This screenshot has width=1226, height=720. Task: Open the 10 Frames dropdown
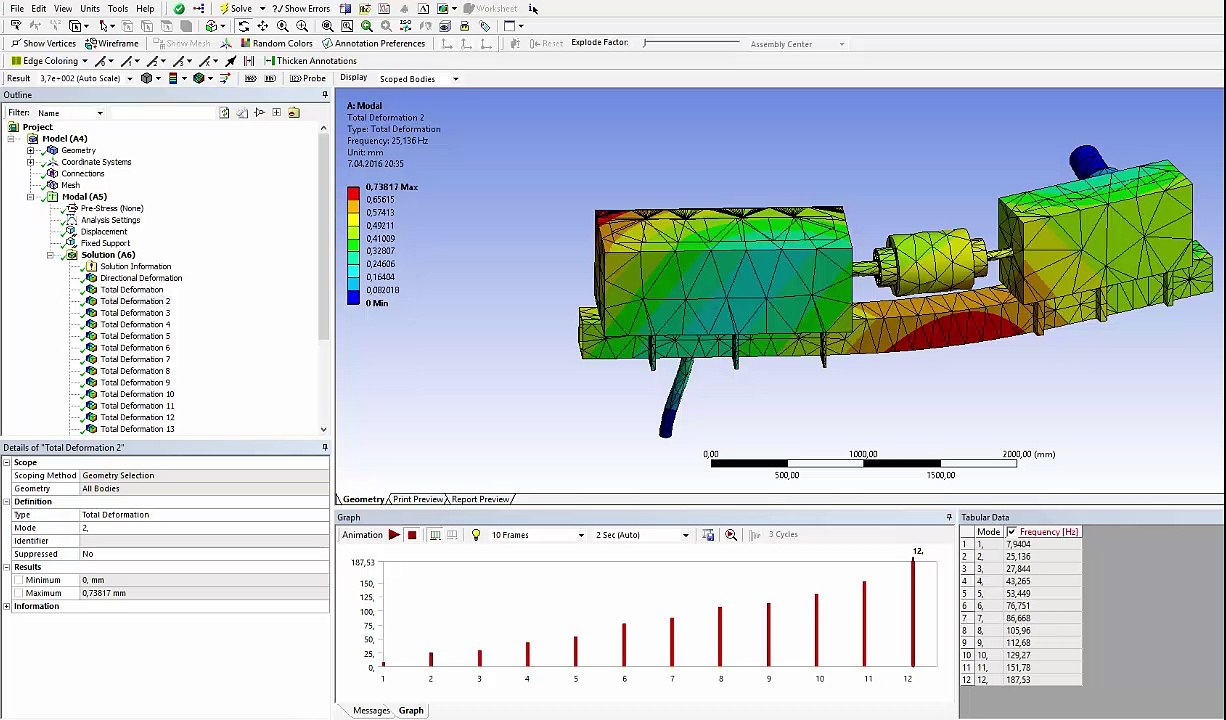580,535
